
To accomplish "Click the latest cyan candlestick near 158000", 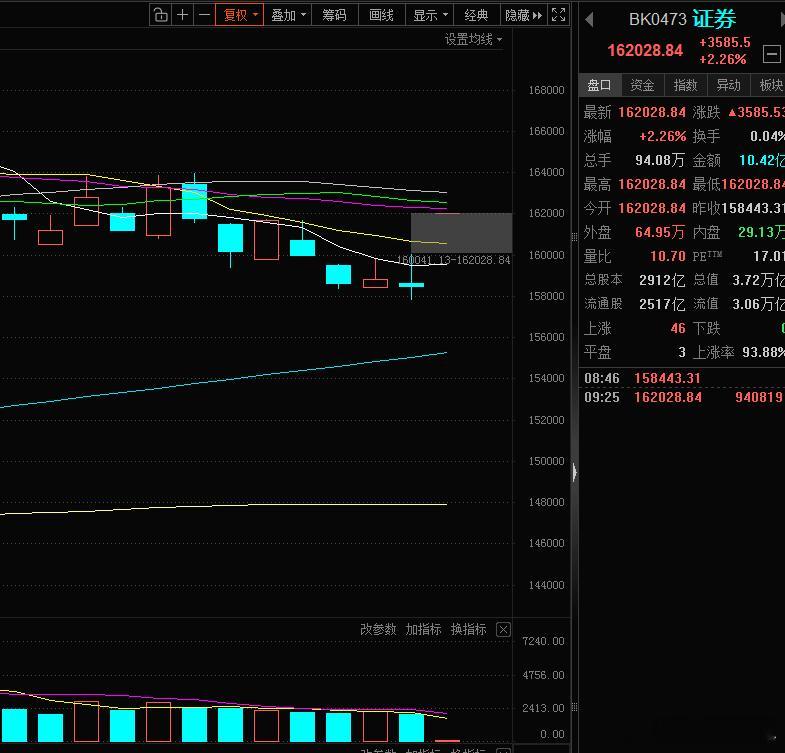I will (x=412, y=285).
